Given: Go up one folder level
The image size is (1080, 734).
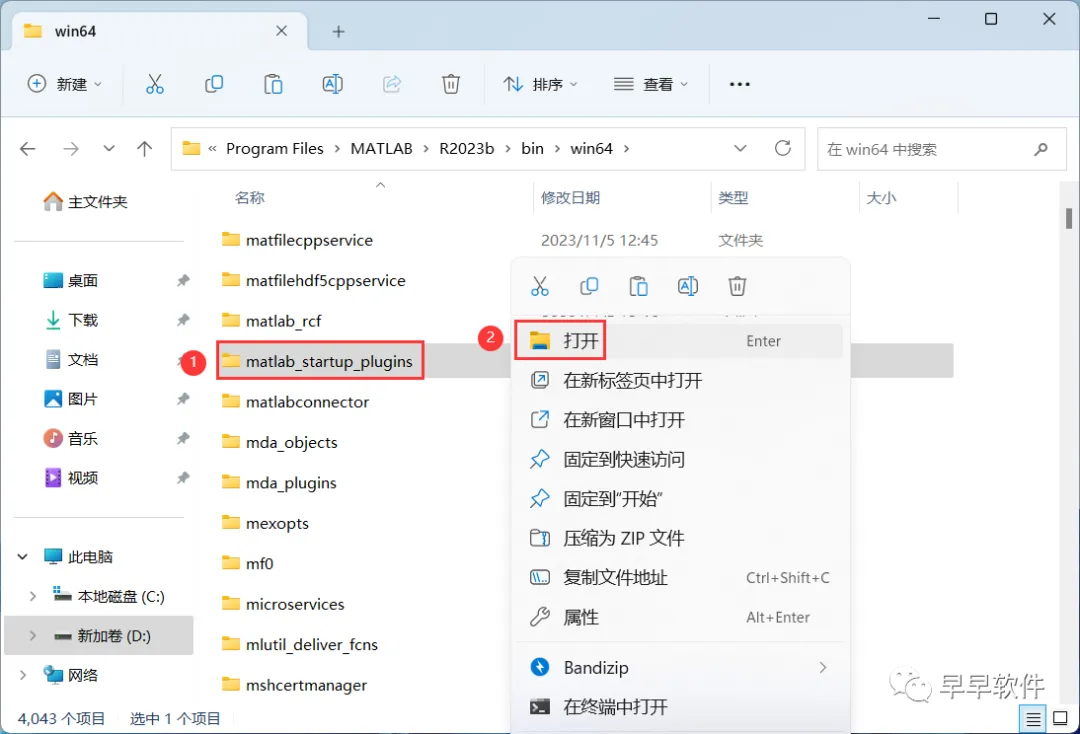Looking at the screenshot, I should 145,149.
